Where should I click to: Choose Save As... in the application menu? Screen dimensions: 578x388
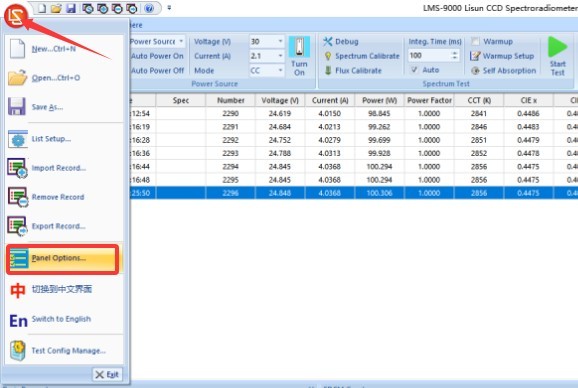[x=65, y=107]
